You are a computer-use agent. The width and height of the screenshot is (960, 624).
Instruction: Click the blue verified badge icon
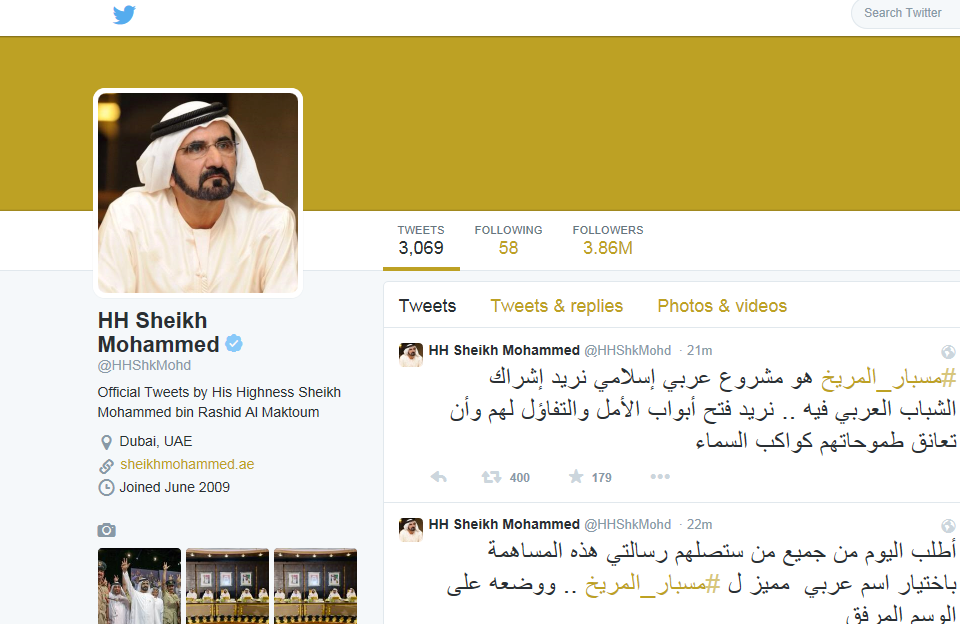click(234, 344)
